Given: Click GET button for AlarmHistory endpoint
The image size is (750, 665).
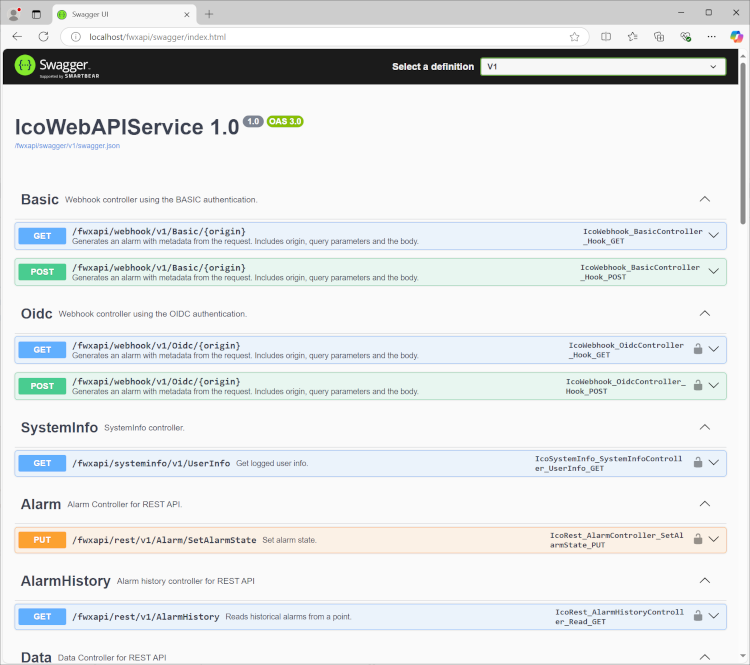Looking at the screenshot, I should [x=42, y=617].
